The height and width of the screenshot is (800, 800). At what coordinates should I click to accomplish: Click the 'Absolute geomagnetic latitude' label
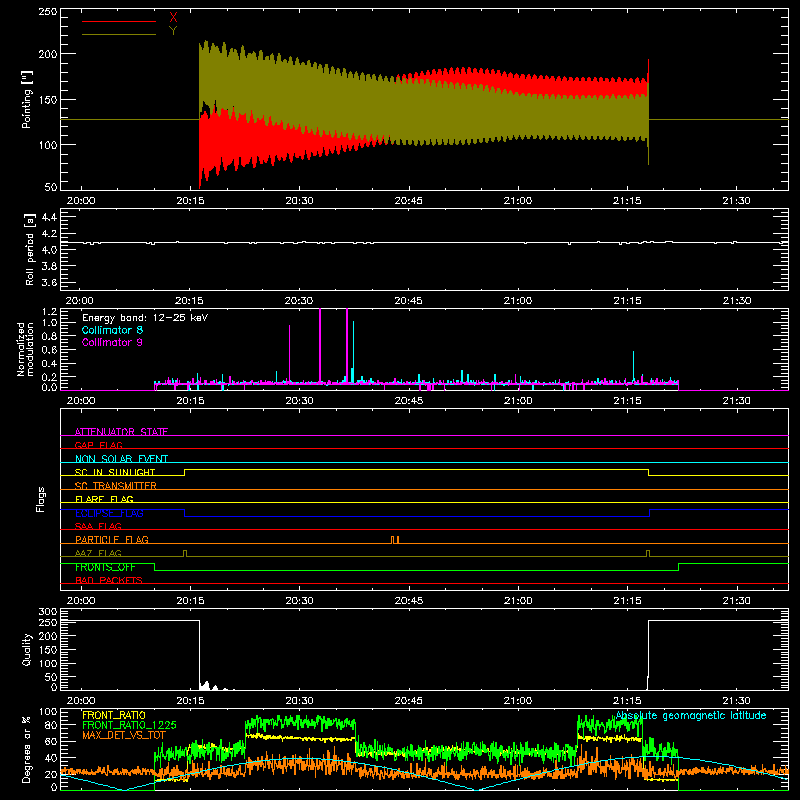tap(691, 715)
